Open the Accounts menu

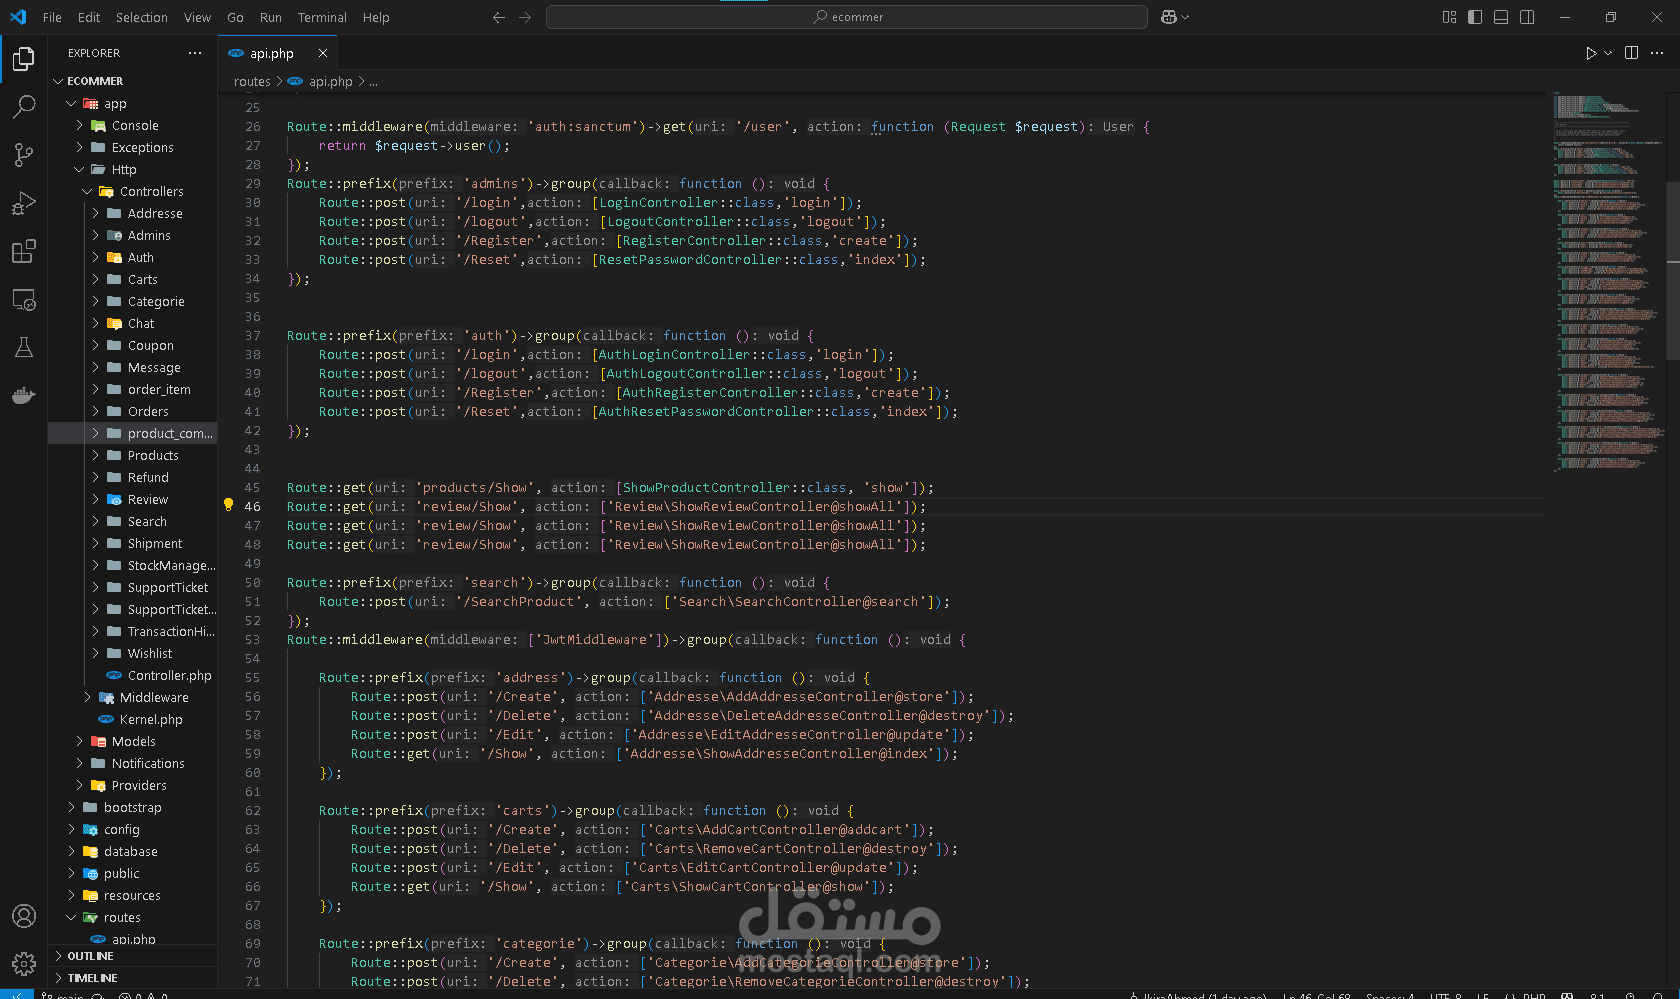pyautogui.click(x=24, y=916)
